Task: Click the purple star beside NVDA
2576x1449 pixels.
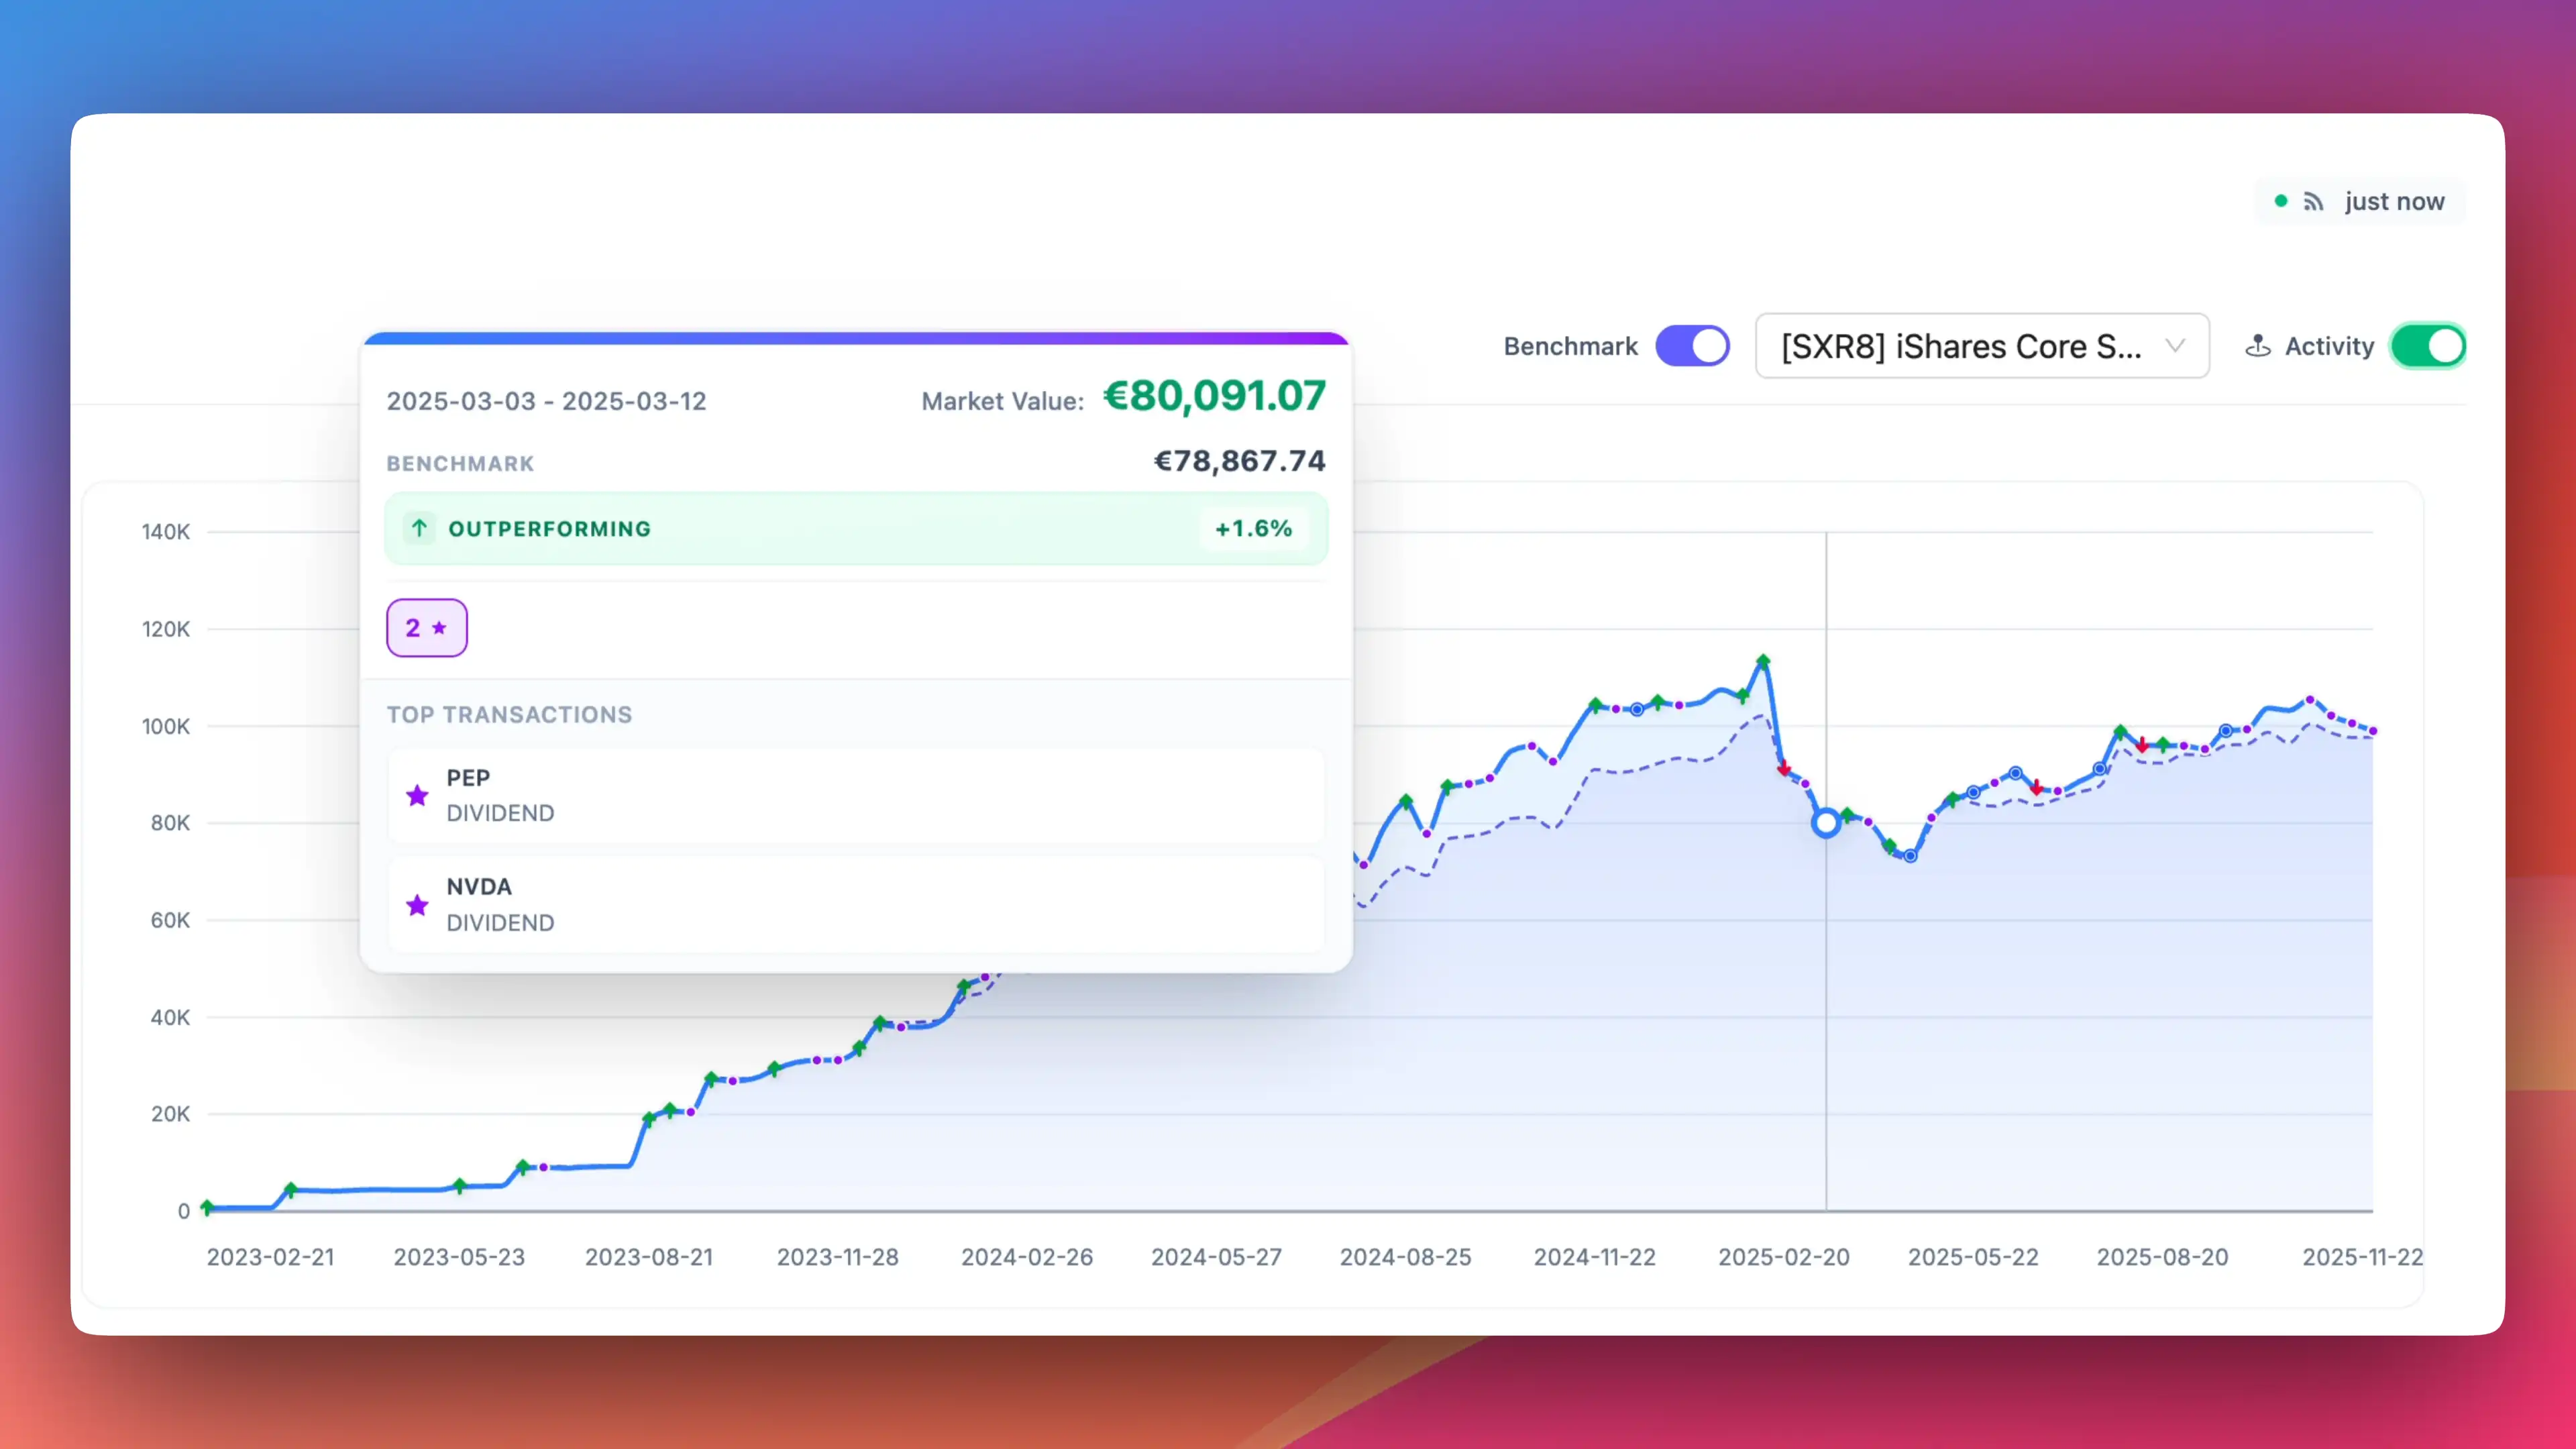Action: [417, 905]
